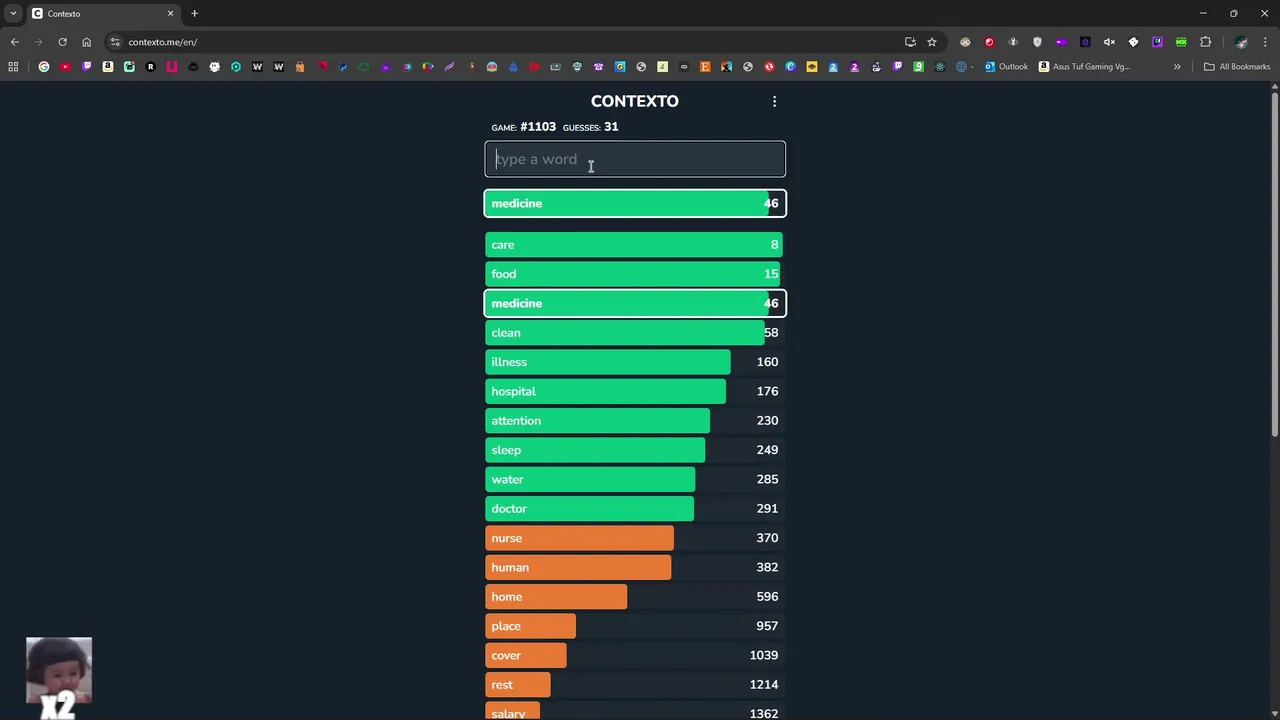Click the white shield extension icon

tap(1037, 42)
